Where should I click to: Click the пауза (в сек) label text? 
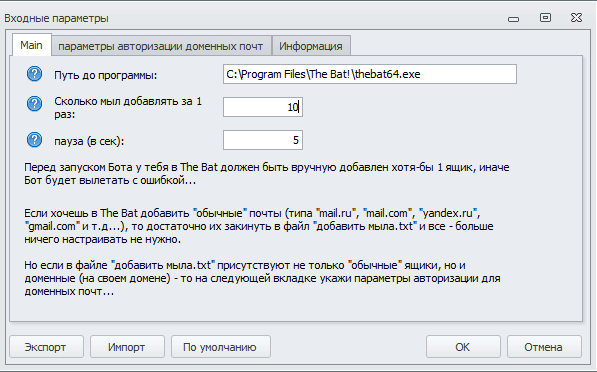point(89,141)
